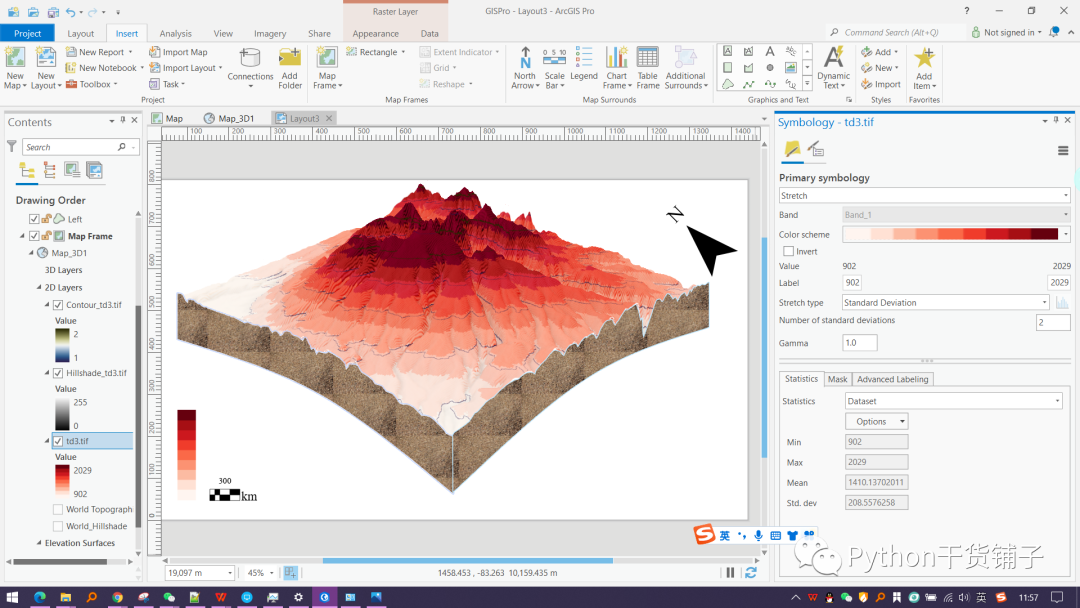This screenshot has height=608, width=1080.
Task: Click the Dynamic Text tool
Action: tap(833, 67)
